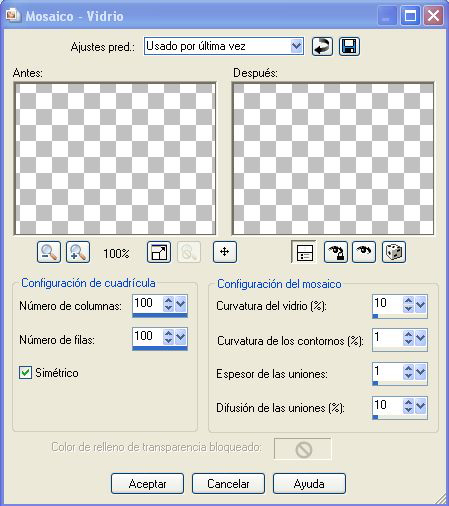Zoom in the preview with the plus magnifier
Screen dimensions: 449x506
click(78, 252)
